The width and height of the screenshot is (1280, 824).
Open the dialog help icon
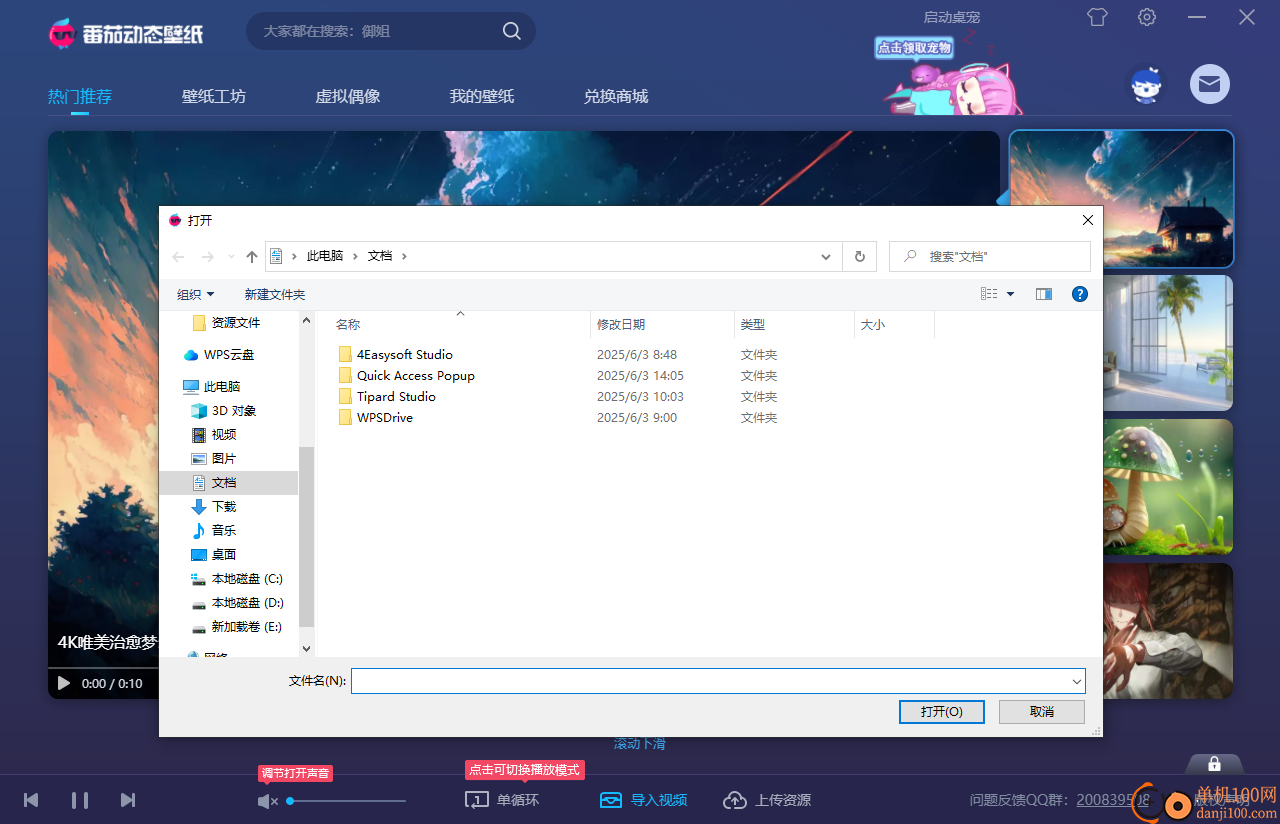[1080, 294]
